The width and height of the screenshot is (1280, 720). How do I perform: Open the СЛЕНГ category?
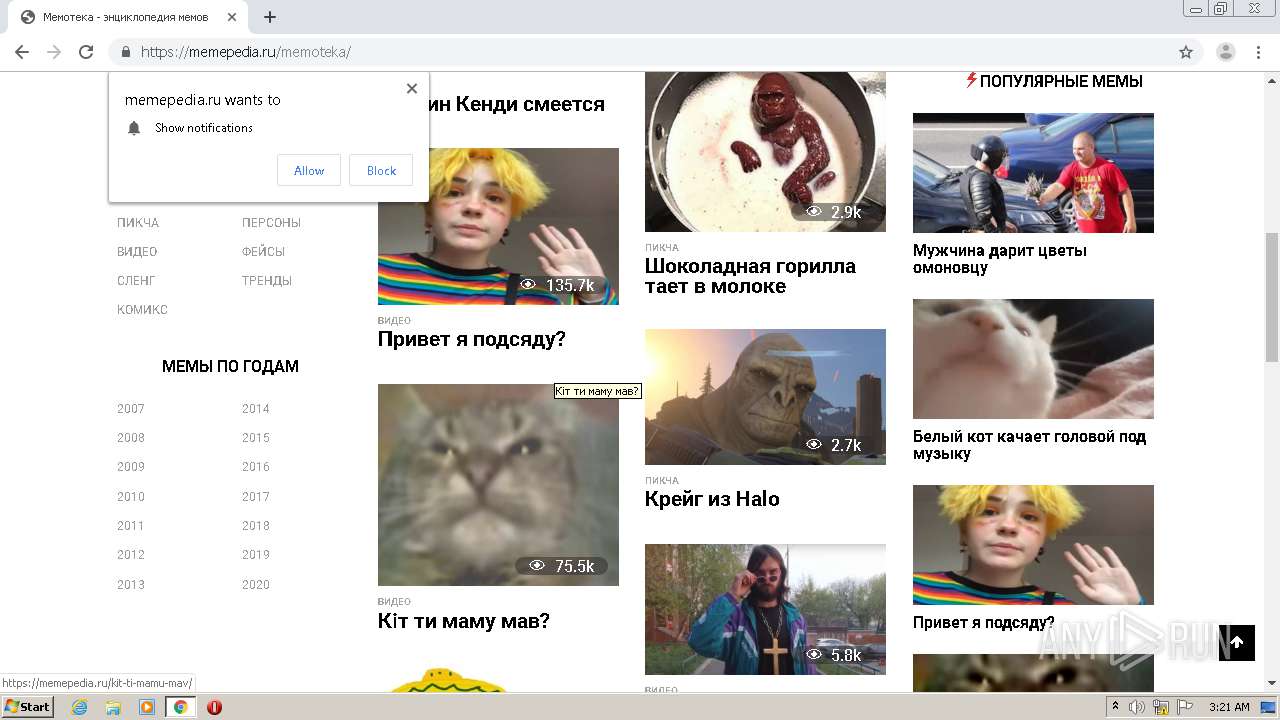[x=136, y=281]
